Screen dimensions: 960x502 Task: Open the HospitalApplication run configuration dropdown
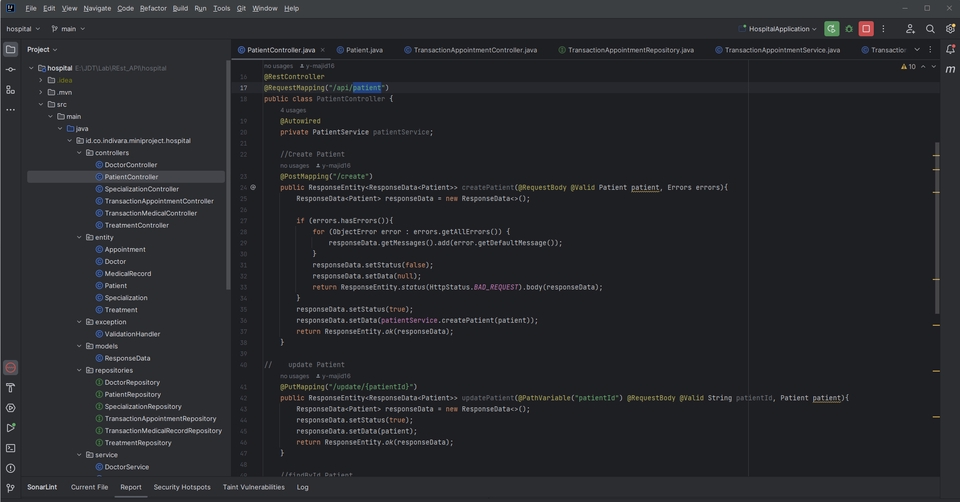(778, 29)
